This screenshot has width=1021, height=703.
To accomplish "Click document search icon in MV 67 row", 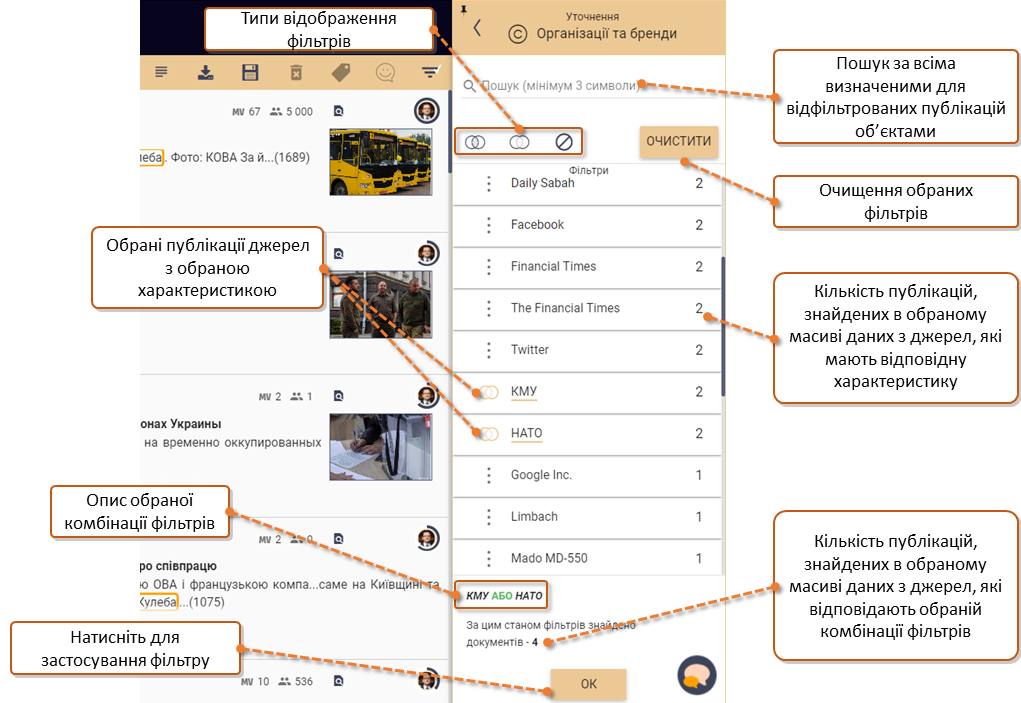I will point(339,111).
